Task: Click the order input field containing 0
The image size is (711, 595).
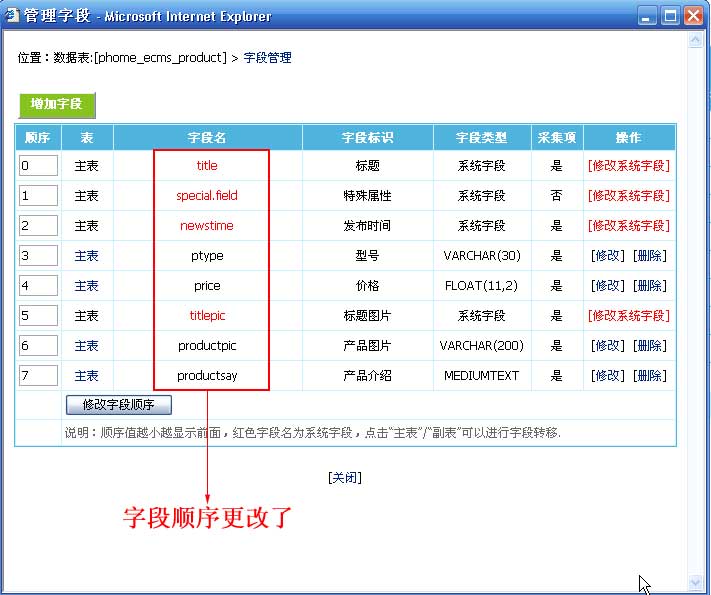Action: coord(38,166)
